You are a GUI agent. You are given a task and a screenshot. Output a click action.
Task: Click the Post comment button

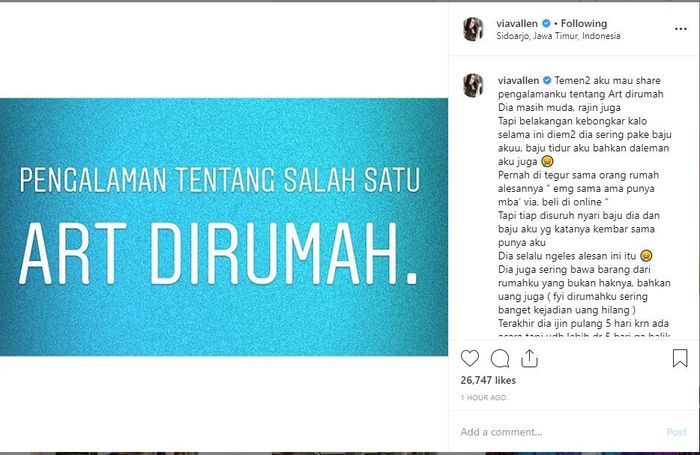pos(676,432)
